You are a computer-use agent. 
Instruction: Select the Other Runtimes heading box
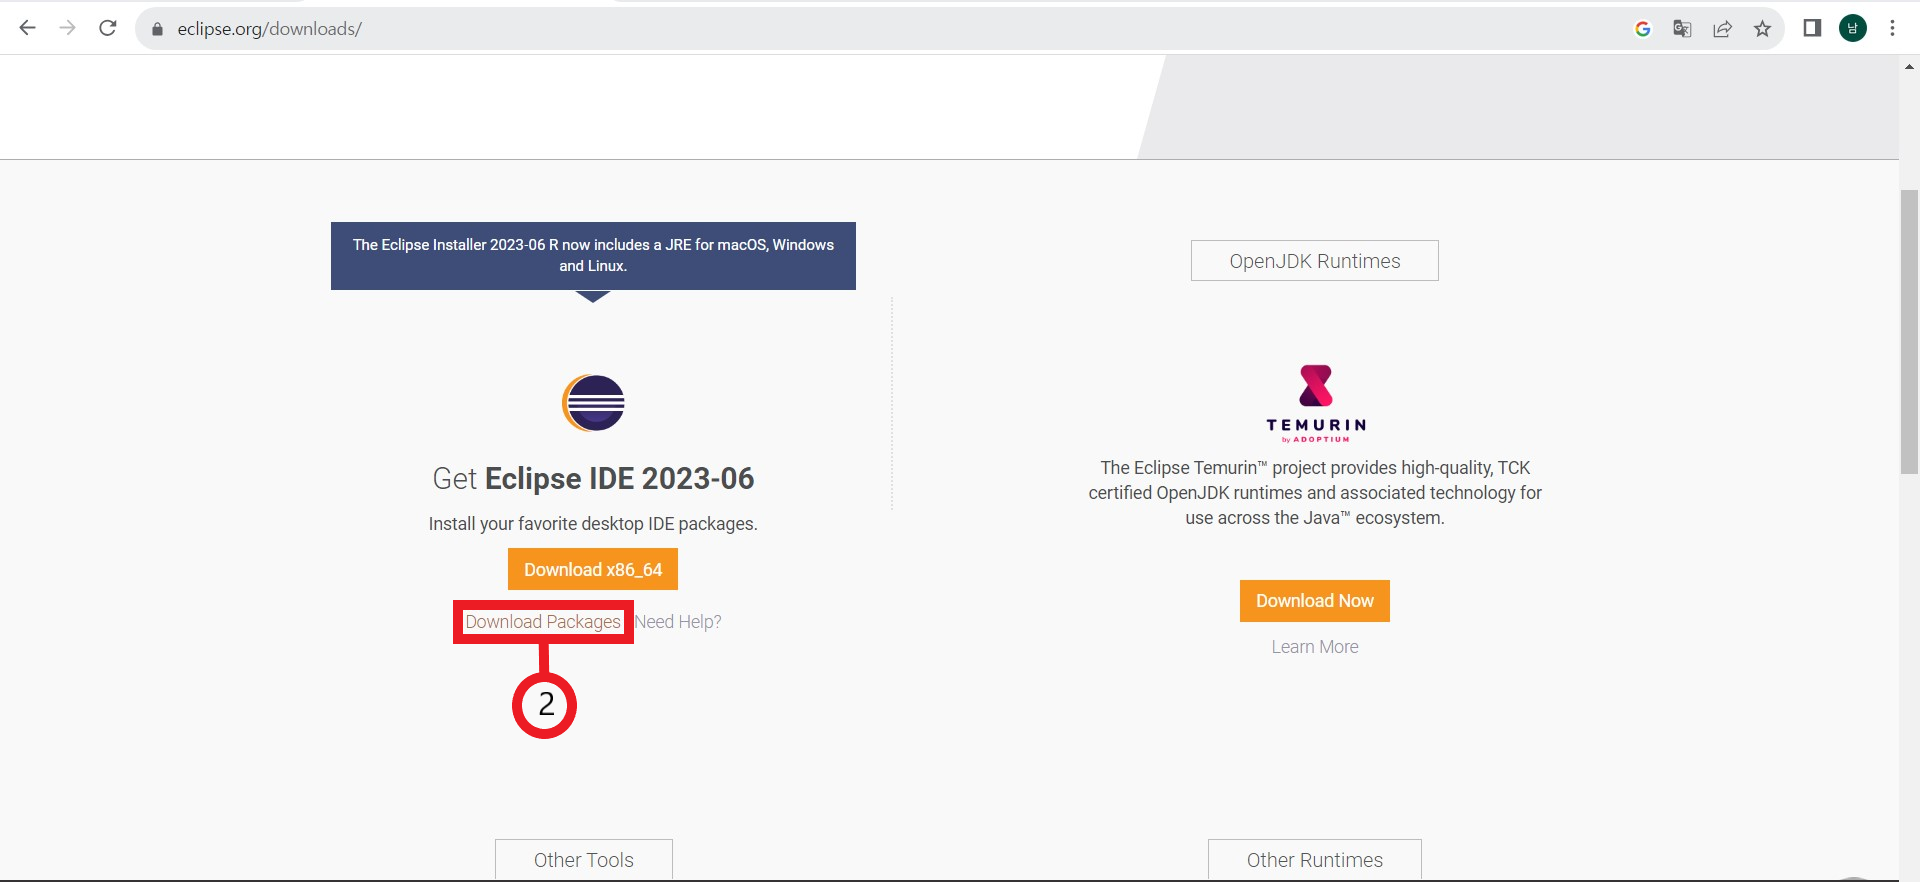click(x=1315, y=860)
